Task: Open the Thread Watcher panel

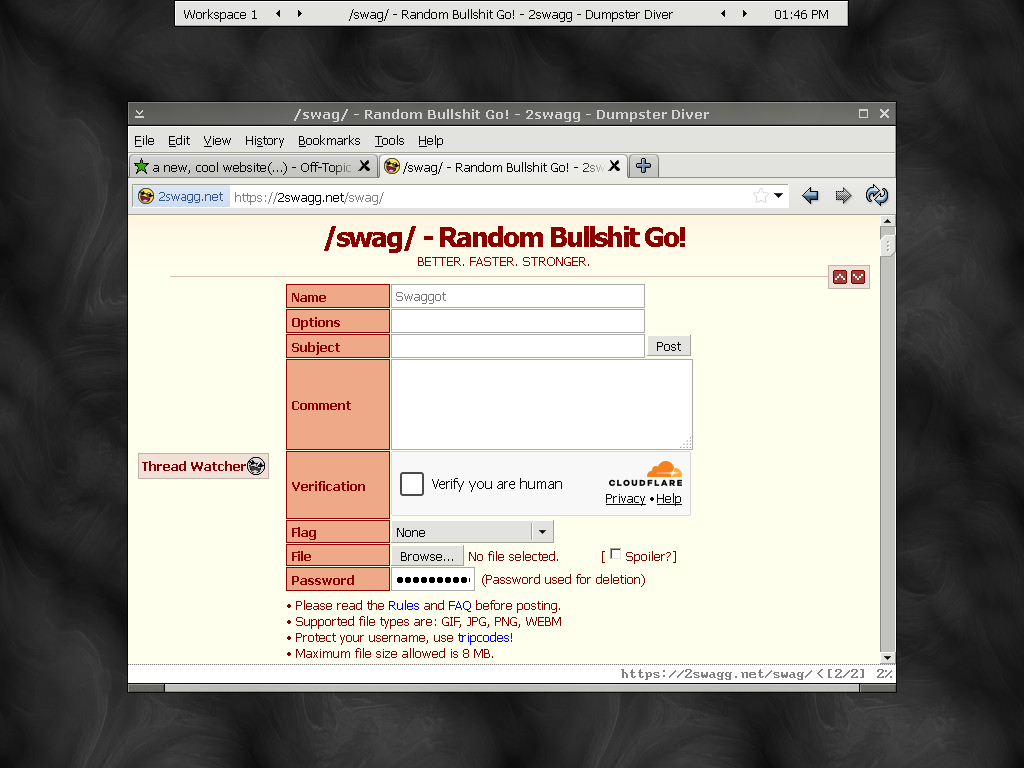Action: [x=203, y=466]
